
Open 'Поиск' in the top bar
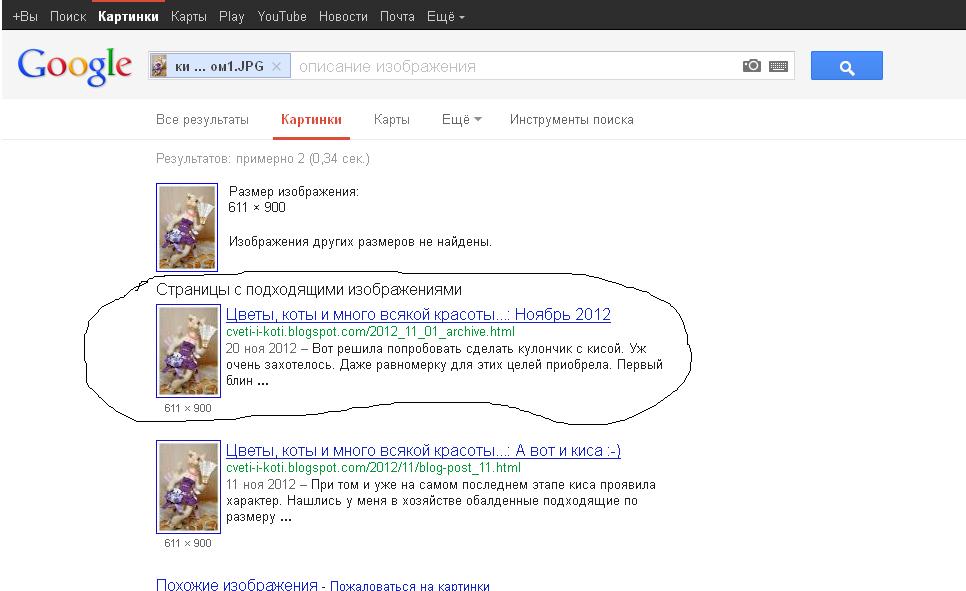(x=68, y=17)
